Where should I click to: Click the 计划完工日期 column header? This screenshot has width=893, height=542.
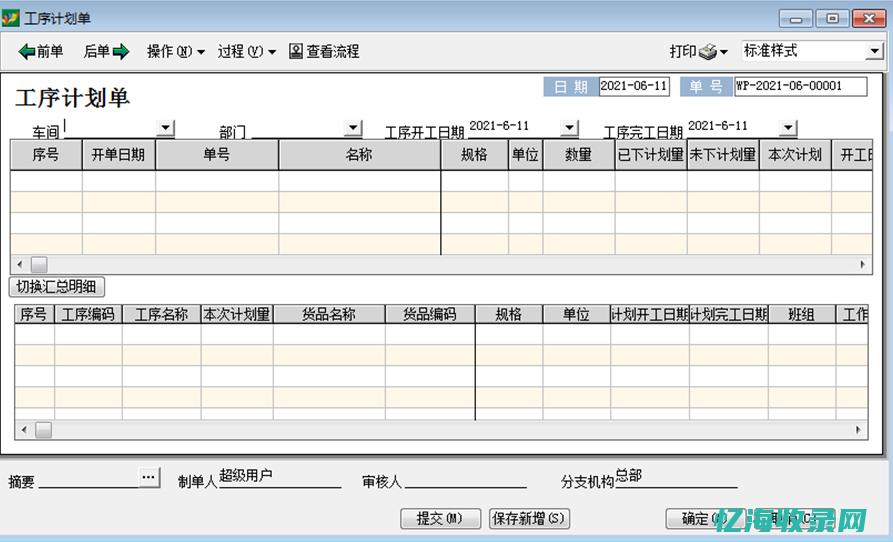[x=729, y=314]
